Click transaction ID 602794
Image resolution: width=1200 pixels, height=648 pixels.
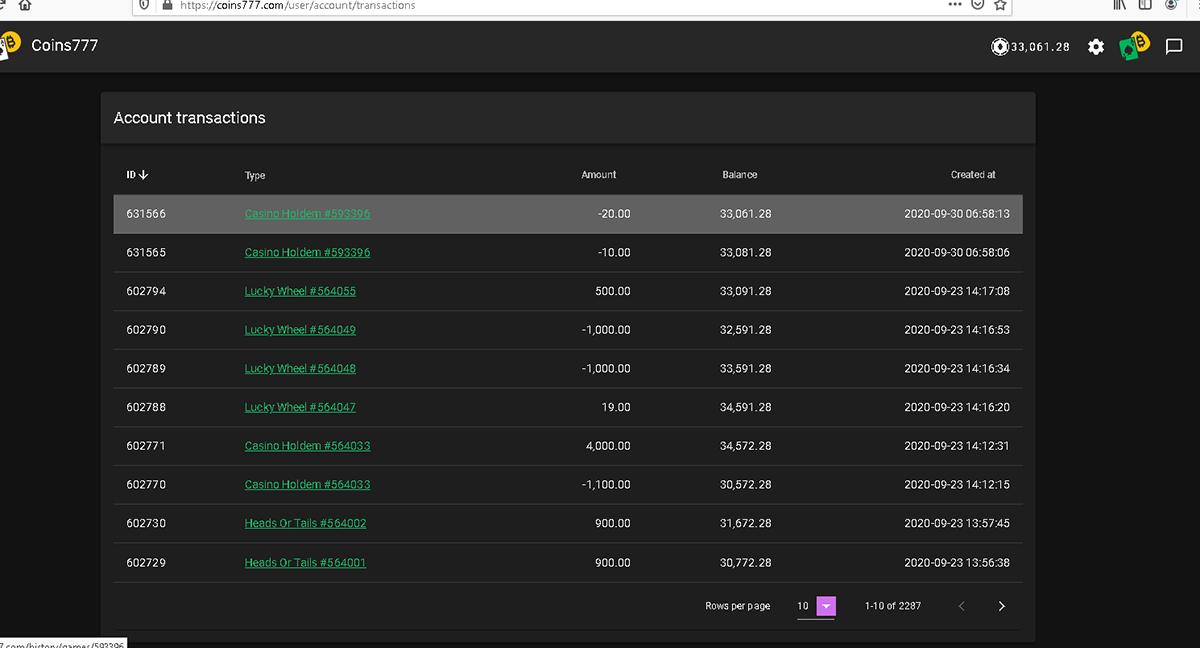click(x=146, y=292)
